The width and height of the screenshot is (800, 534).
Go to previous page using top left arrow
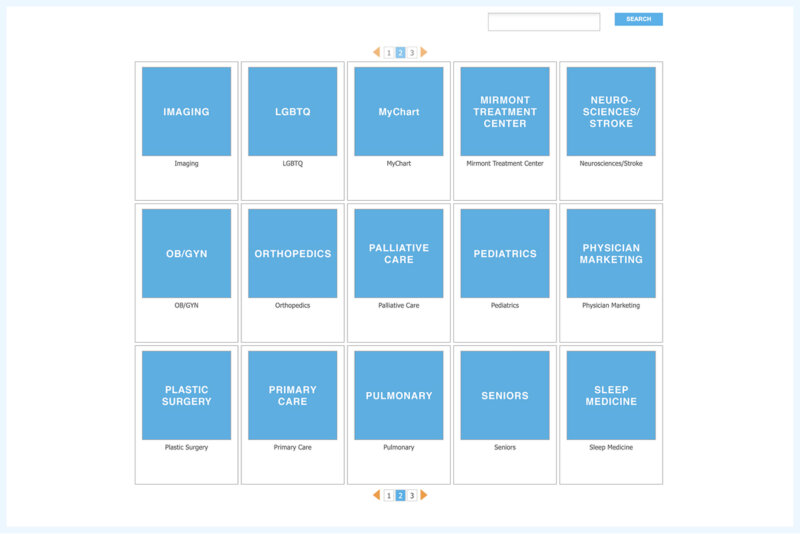click(x=377, y=52)
